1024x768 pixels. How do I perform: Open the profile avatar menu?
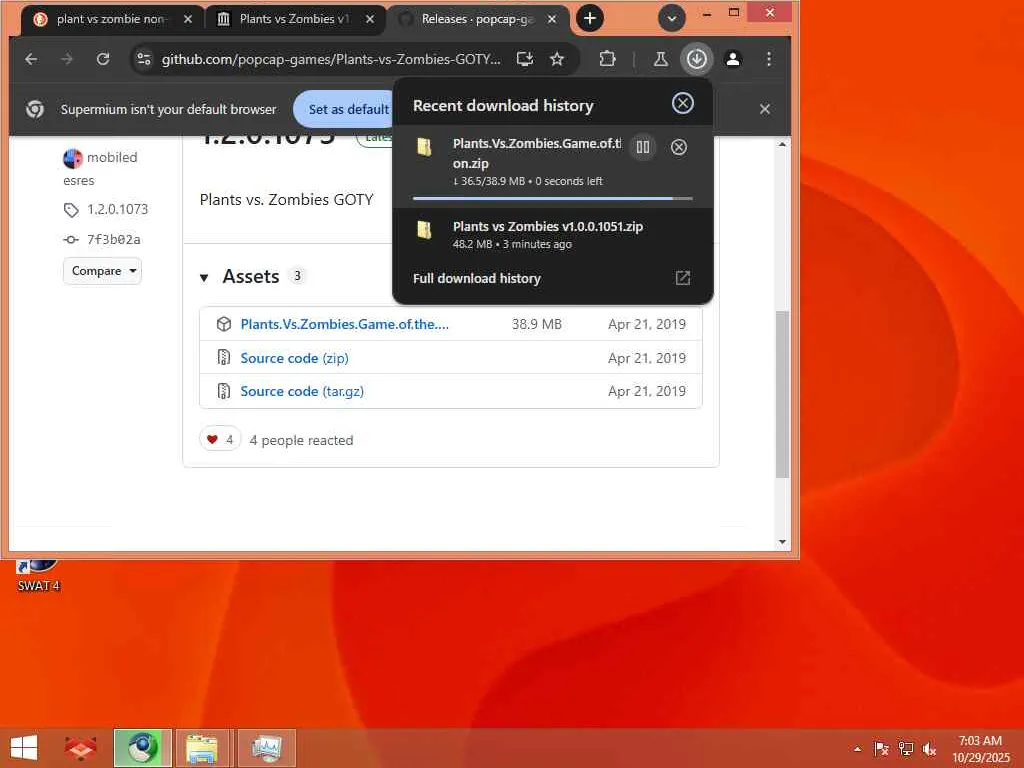point(733,59)
